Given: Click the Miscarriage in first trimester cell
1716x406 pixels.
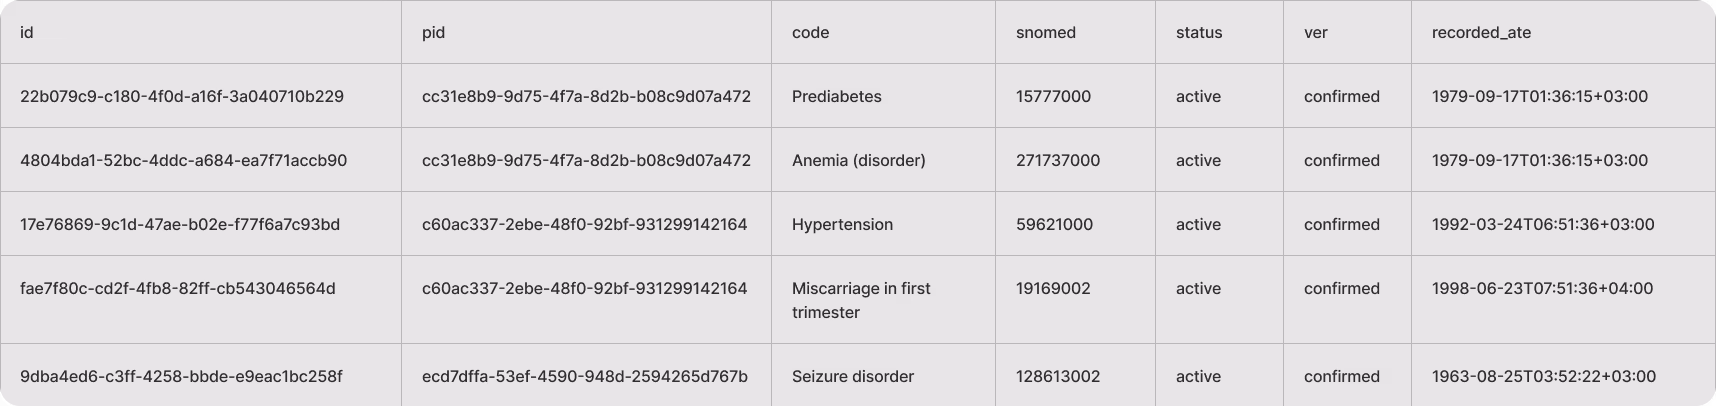Looking at the screenshot, I should point(860,300).
